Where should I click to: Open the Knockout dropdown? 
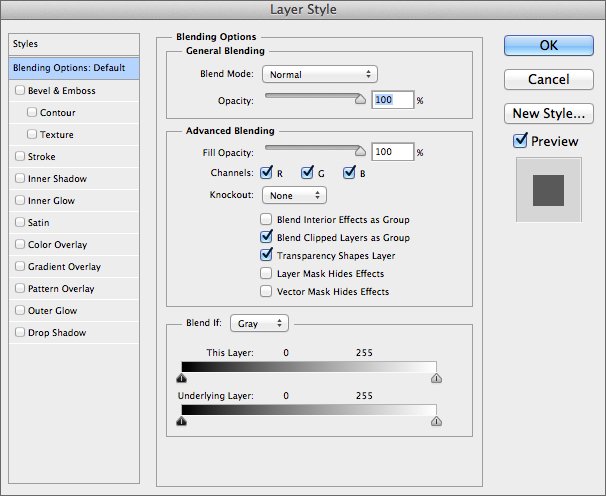click(294, 195)
